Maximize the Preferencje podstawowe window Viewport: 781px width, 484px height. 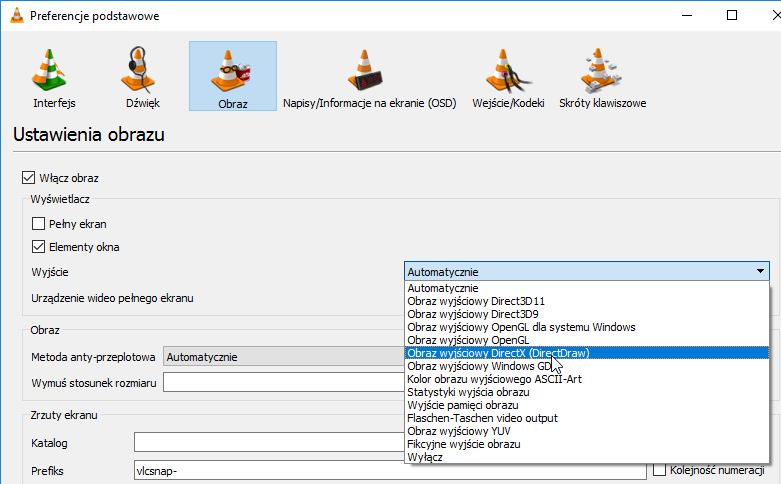(x=732, y=15)
